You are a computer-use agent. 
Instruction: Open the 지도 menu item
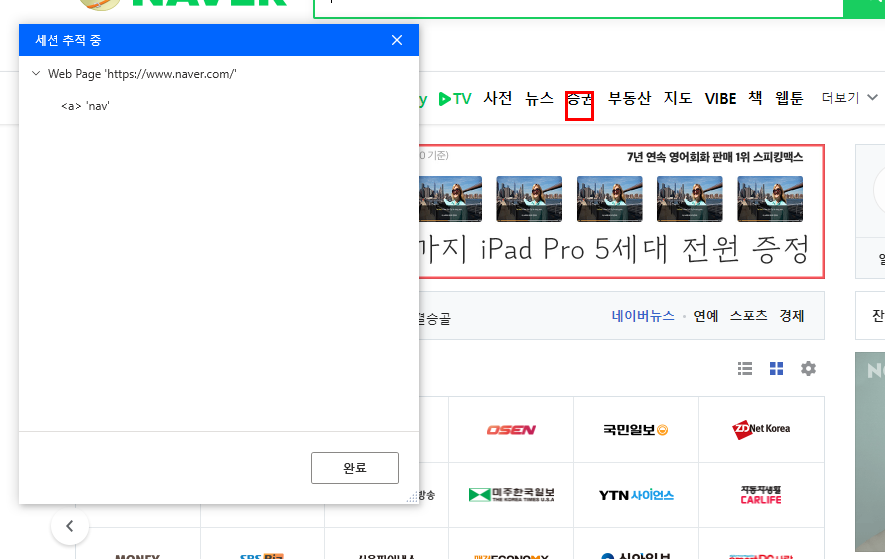(x=678, y=98)
